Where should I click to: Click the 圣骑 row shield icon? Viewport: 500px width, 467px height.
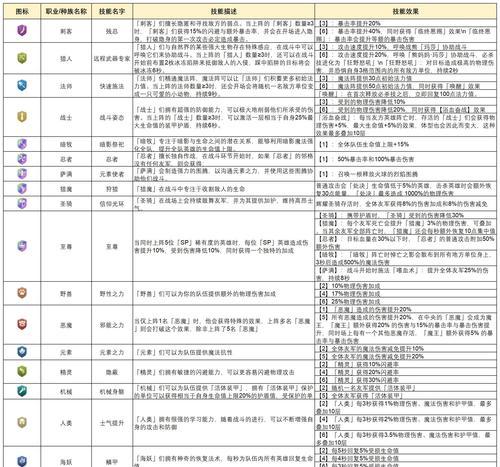coord(22,203)
